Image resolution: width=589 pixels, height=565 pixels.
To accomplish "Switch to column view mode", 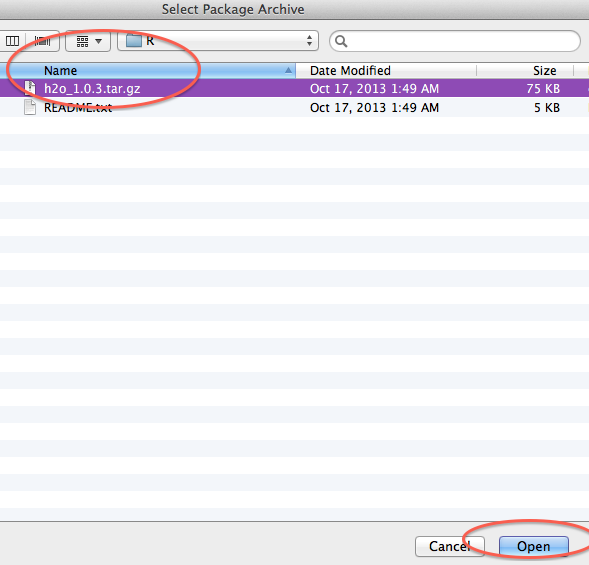I will tap(12, 41).
